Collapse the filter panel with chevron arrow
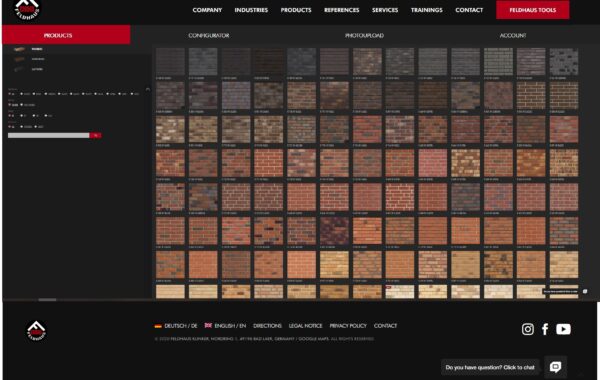 [x=148, y=89]
